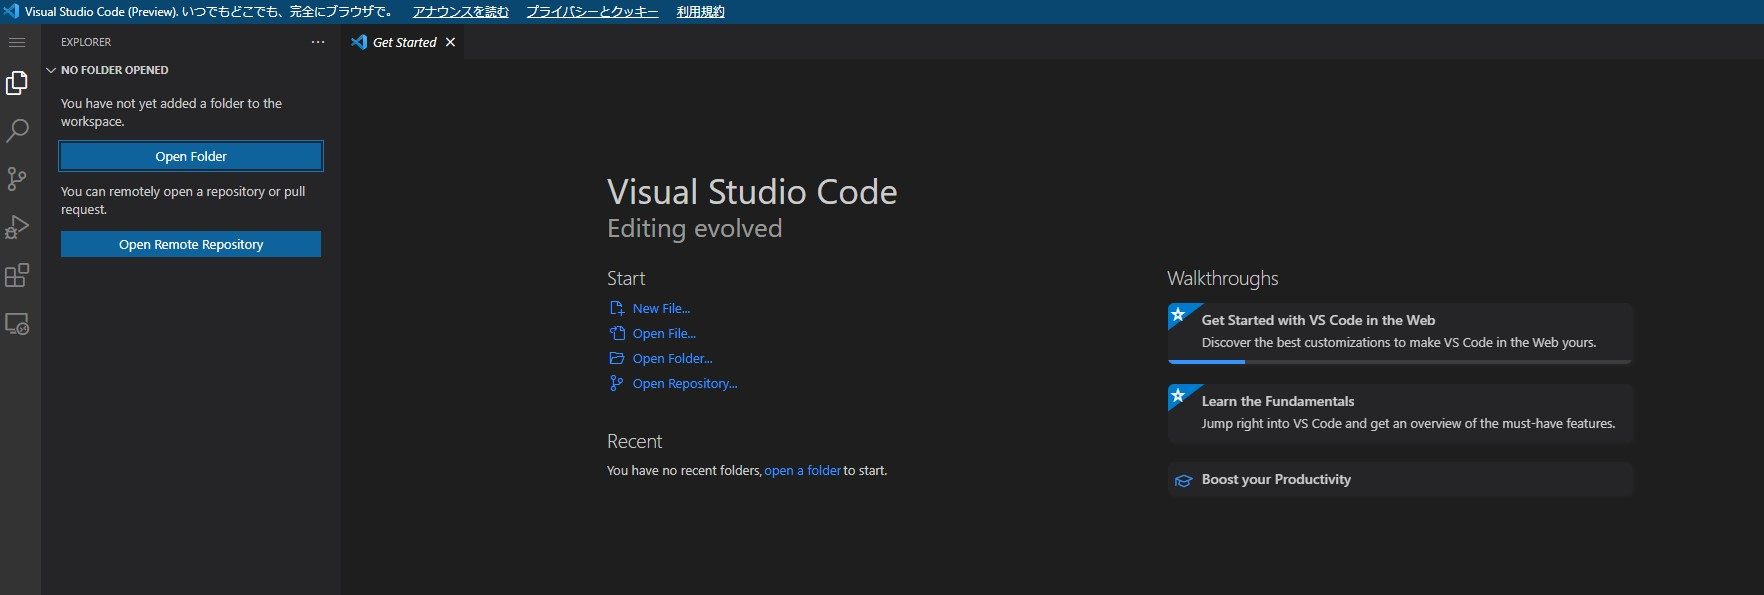Click the Boost your Productivity graduation cap icon

click(x=1183, y=480)
